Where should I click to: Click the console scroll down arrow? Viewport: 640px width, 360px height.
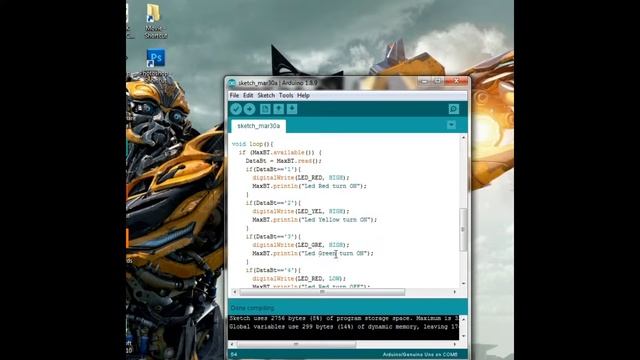tap(463, 336)
